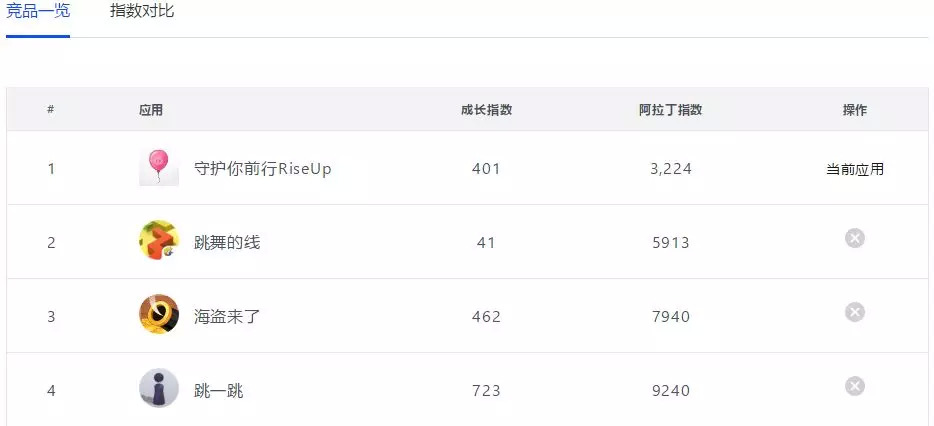The width and height of the screenshot is (934, 426).
Task: Click the 当前应用 label in first row
Action: [854, 169]
